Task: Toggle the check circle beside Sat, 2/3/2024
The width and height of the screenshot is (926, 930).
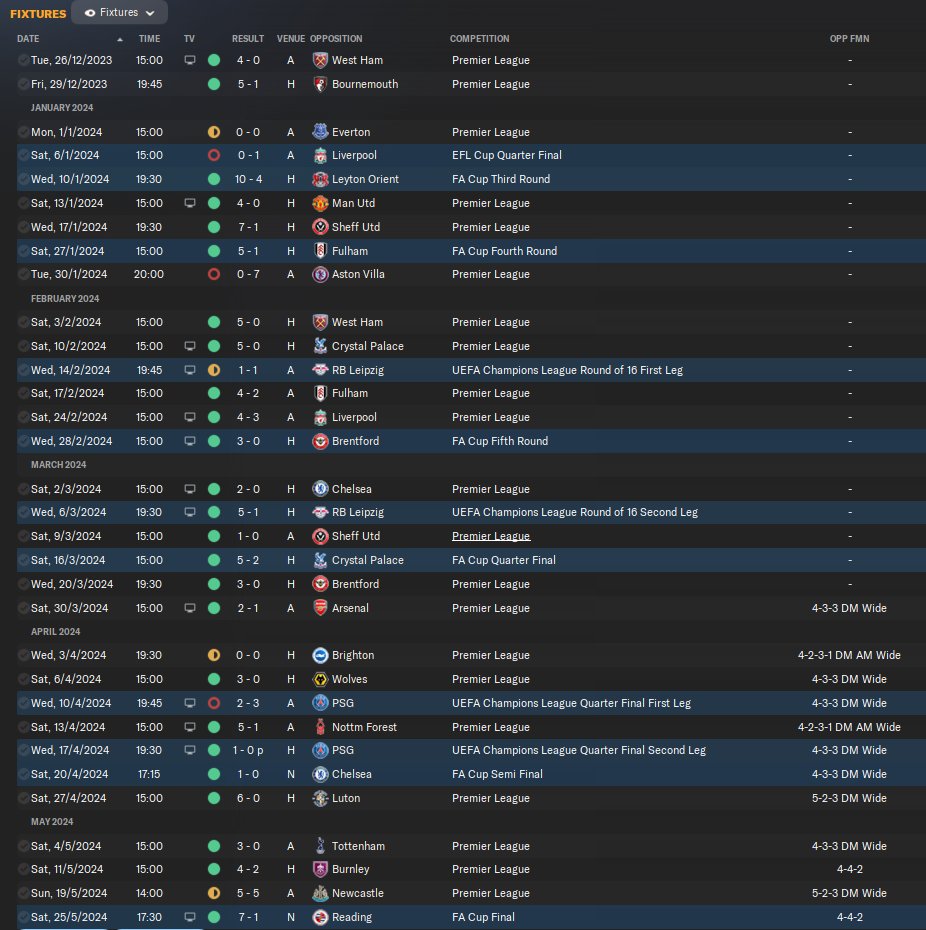Action: (x=23, y=489)
